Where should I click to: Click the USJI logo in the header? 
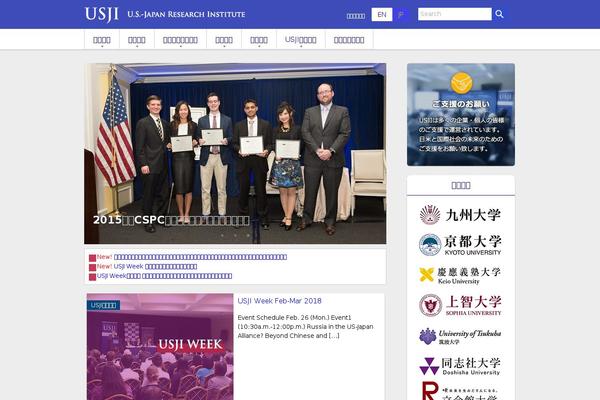[102, 15]
